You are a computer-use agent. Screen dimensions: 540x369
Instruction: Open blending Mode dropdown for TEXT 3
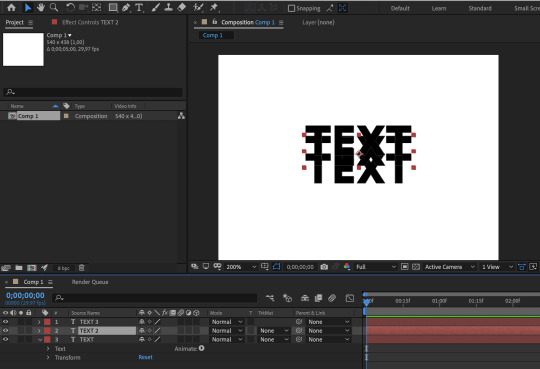[x=227, y=322]
